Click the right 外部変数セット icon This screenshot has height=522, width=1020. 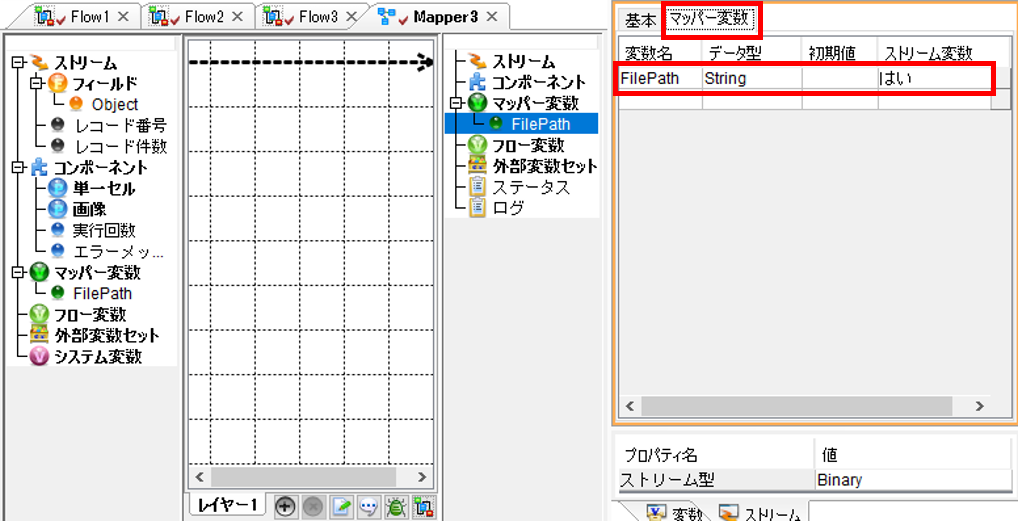[478, 165]
